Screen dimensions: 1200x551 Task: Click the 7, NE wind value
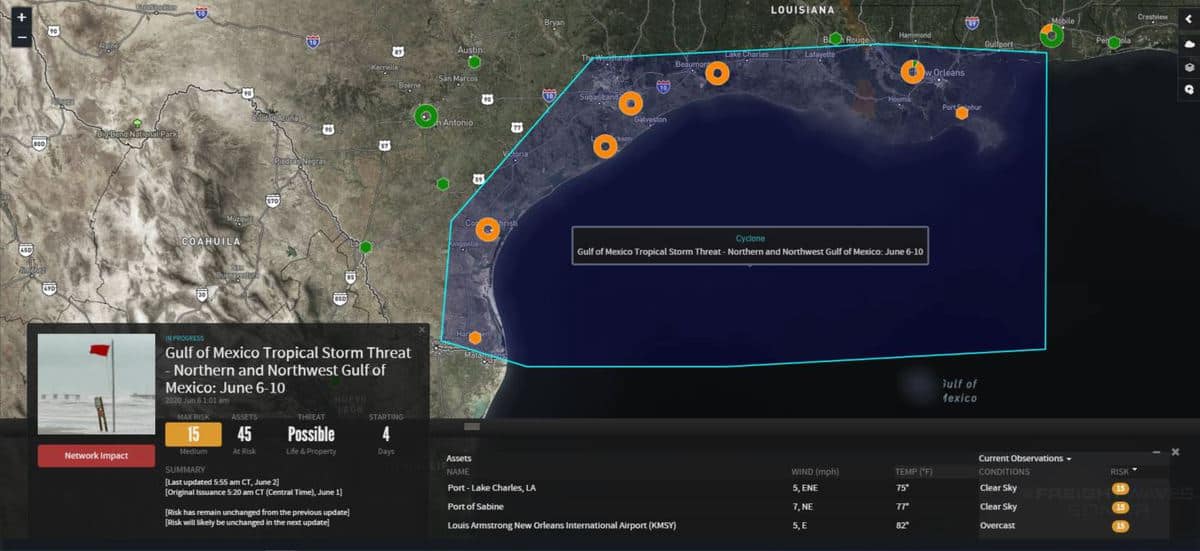[803, 507]
